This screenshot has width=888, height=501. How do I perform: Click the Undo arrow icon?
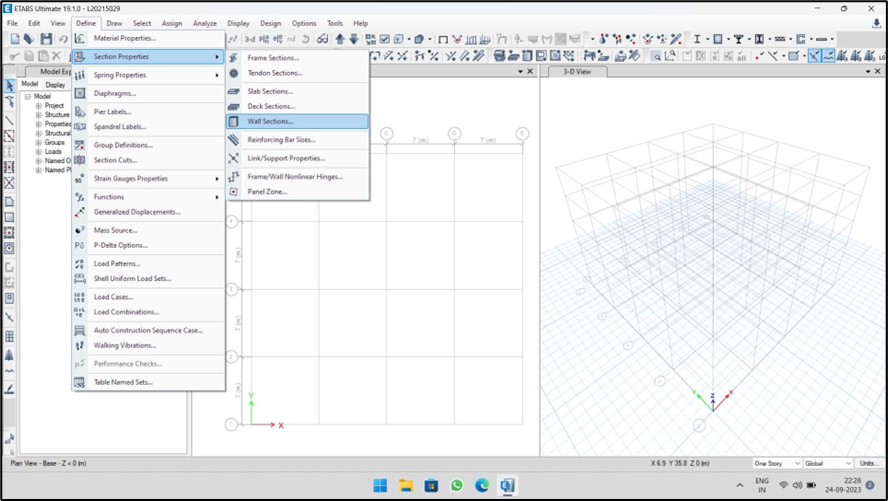[63, 39]
